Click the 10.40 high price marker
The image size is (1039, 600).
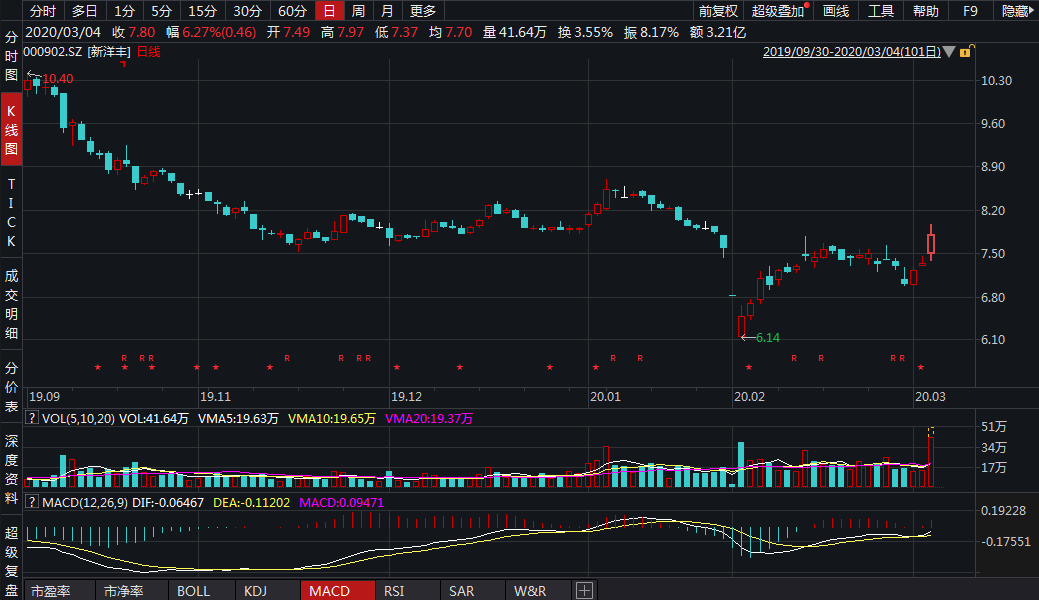[58, 78]
